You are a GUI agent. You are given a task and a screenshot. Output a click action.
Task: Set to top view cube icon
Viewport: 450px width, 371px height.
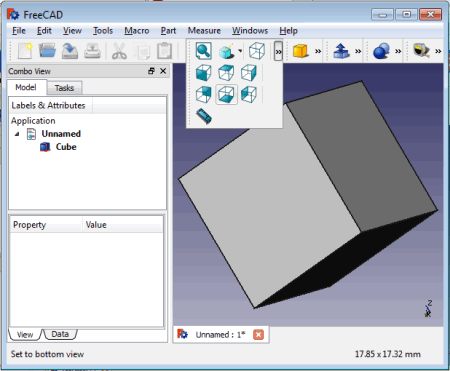point(226,72)
